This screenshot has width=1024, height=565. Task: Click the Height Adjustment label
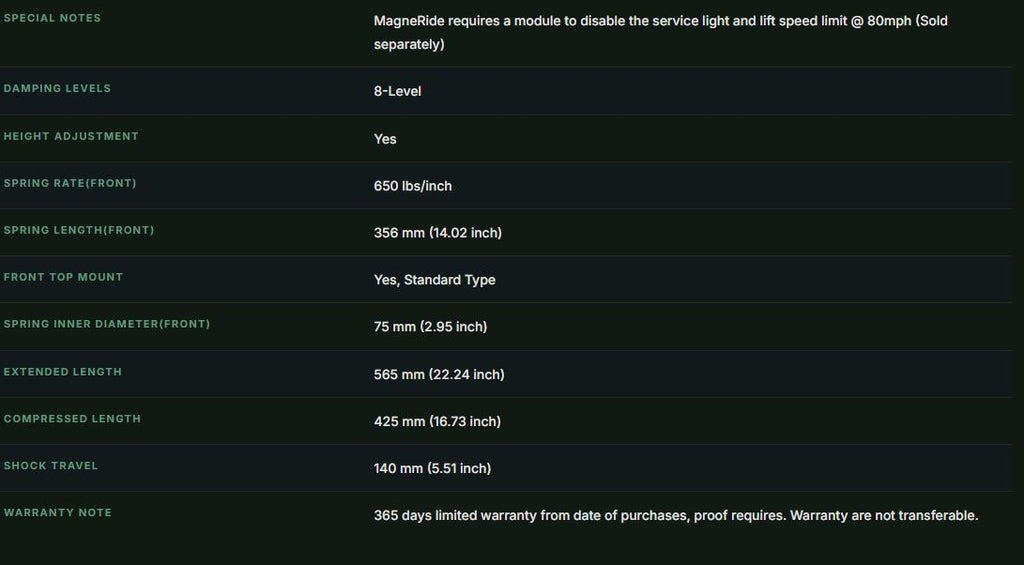click(71, 136)
